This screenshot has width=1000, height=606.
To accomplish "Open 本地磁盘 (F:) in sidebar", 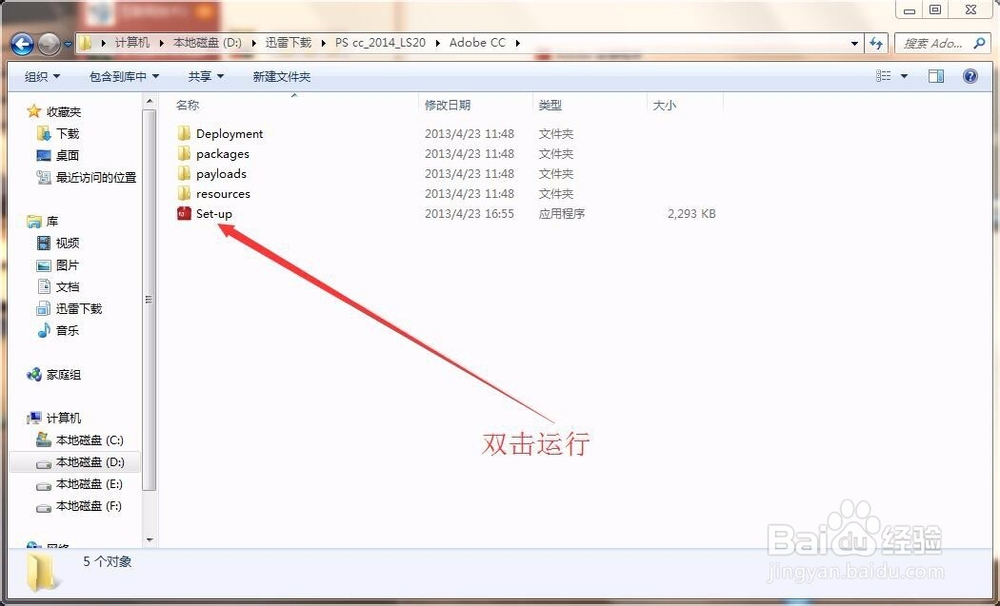I will (89, 506).
